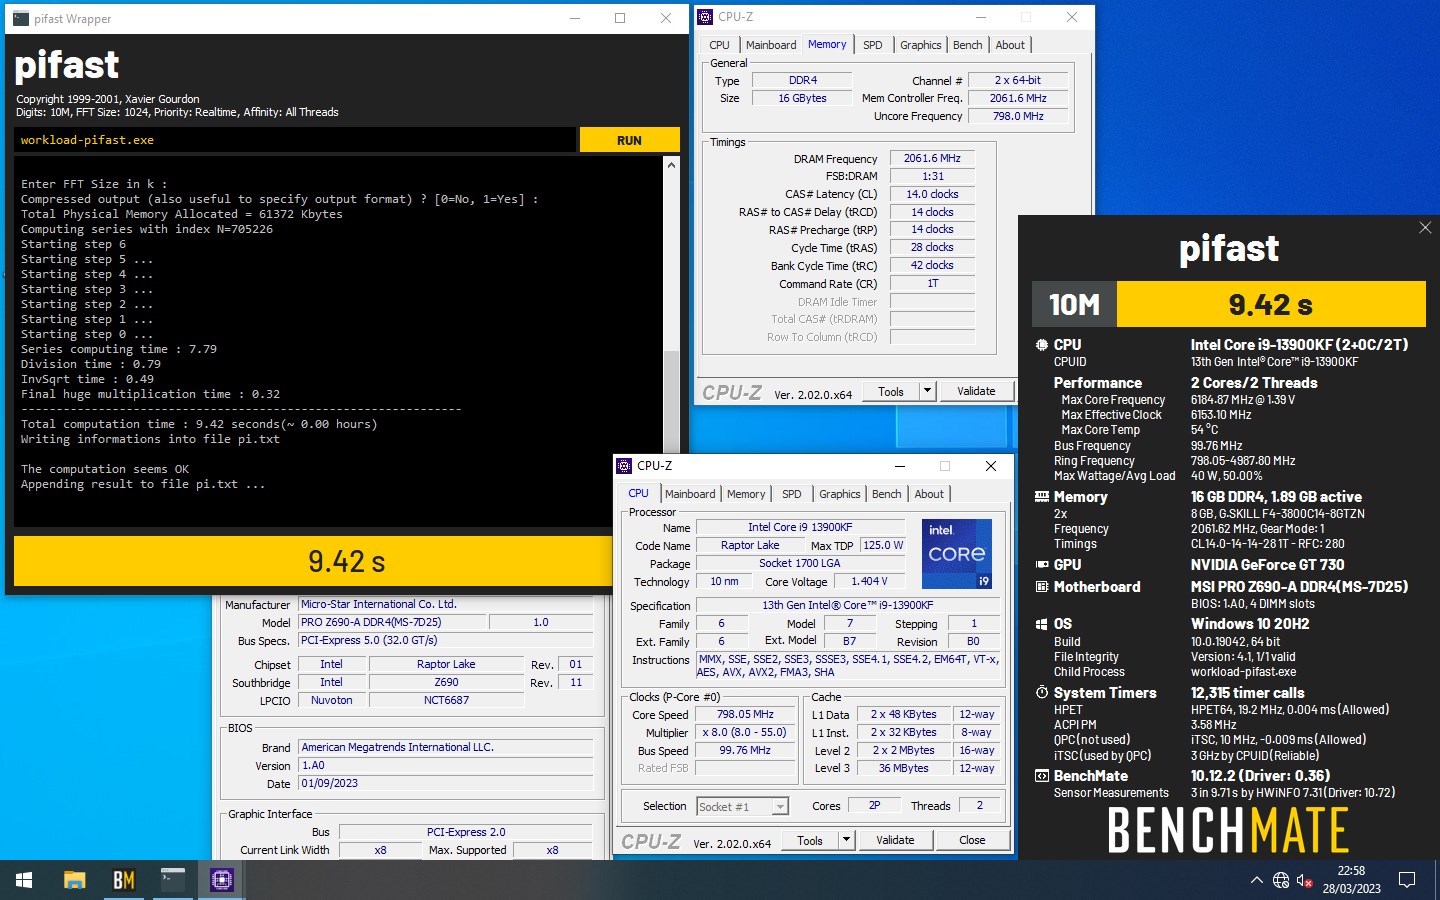Expand Tools dropdown arrow in memory CPU-Z window
This screenshot has width=1440, height=900.
pyautogui.click(x=928, y=392)
